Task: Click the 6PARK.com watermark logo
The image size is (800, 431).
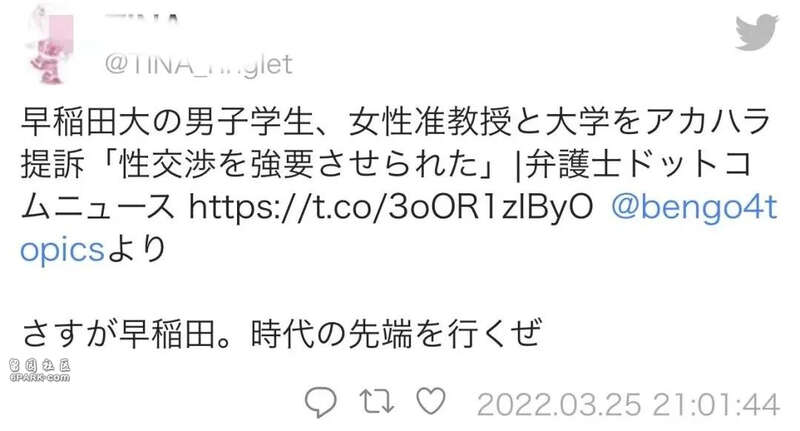Action: 40,371
